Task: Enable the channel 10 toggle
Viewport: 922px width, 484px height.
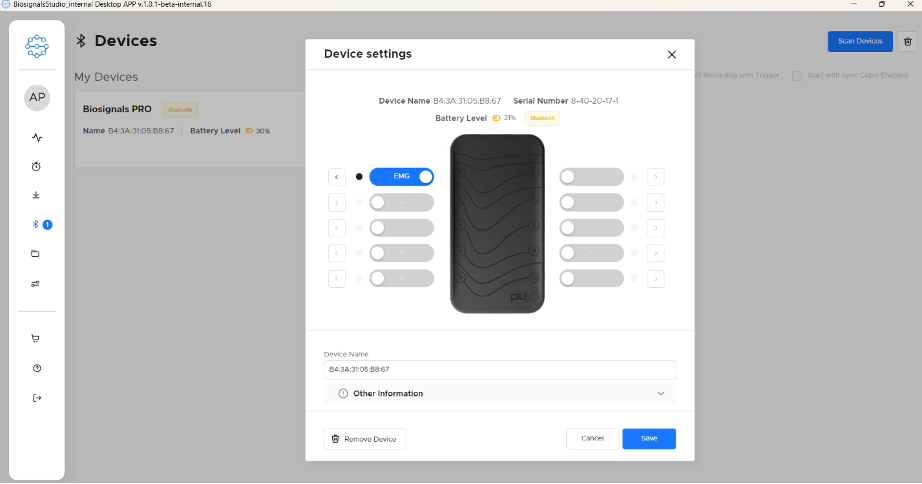Action: tap(592, 278)
